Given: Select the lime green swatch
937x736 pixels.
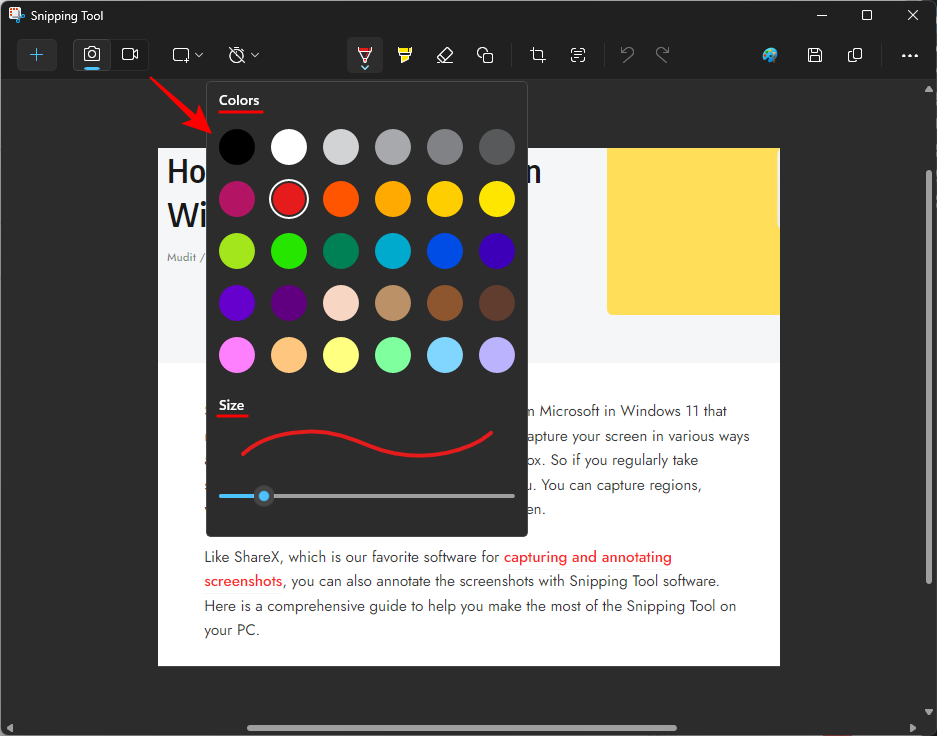Looking at the screenshot, I should pyautogui.click(x=237, y=251).
